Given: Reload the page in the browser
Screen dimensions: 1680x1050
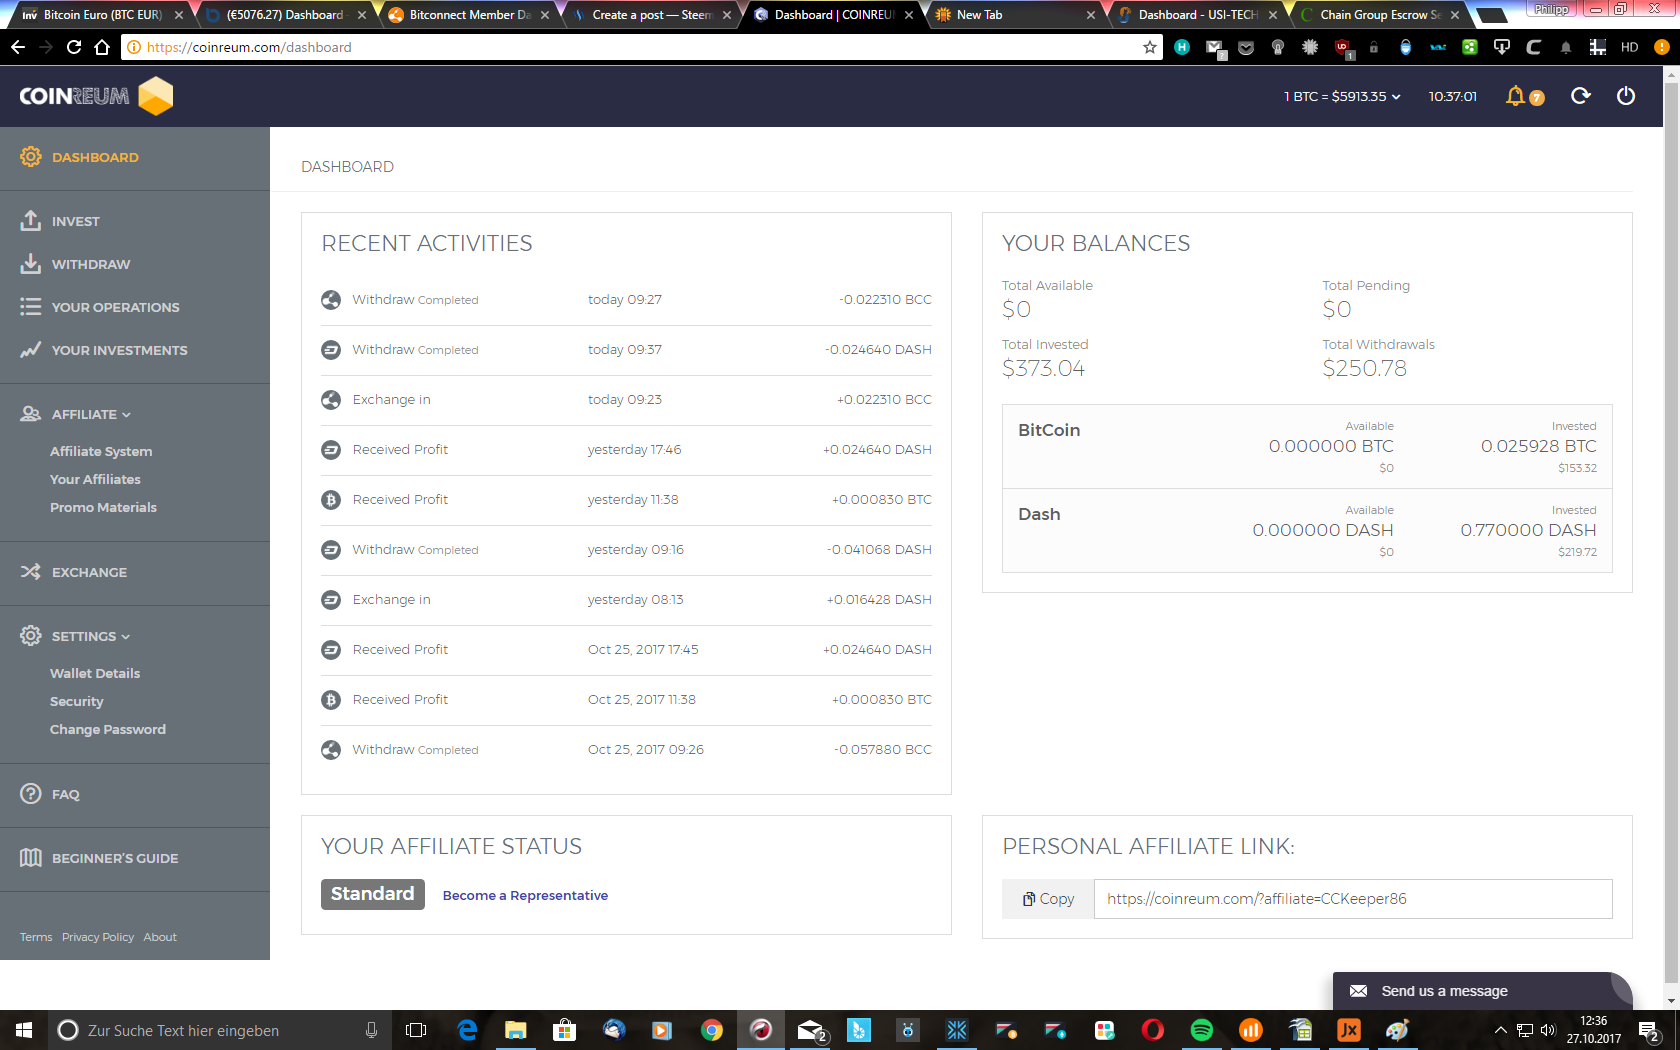Looking at the screenshot, I should [74, 47].
